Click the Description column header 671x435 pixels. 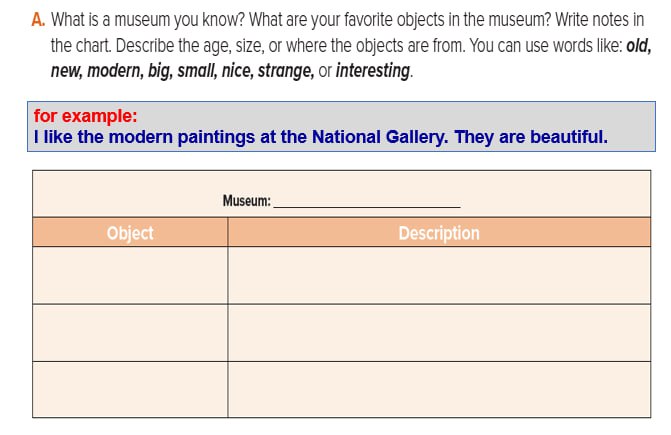pyautogui.click(x=439, y=233)
